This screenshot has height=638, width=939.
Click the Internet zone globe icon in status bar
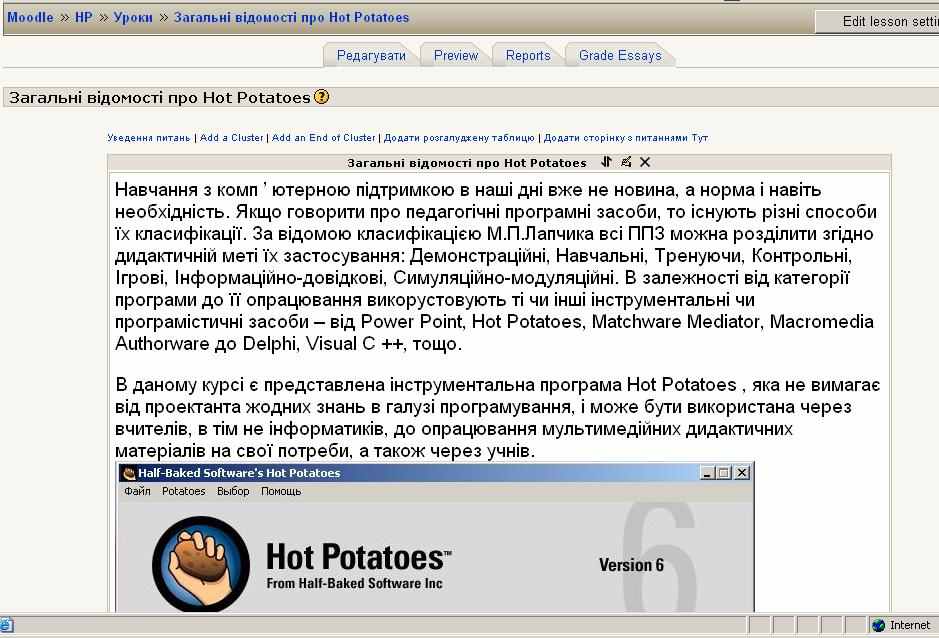[878, 625]
